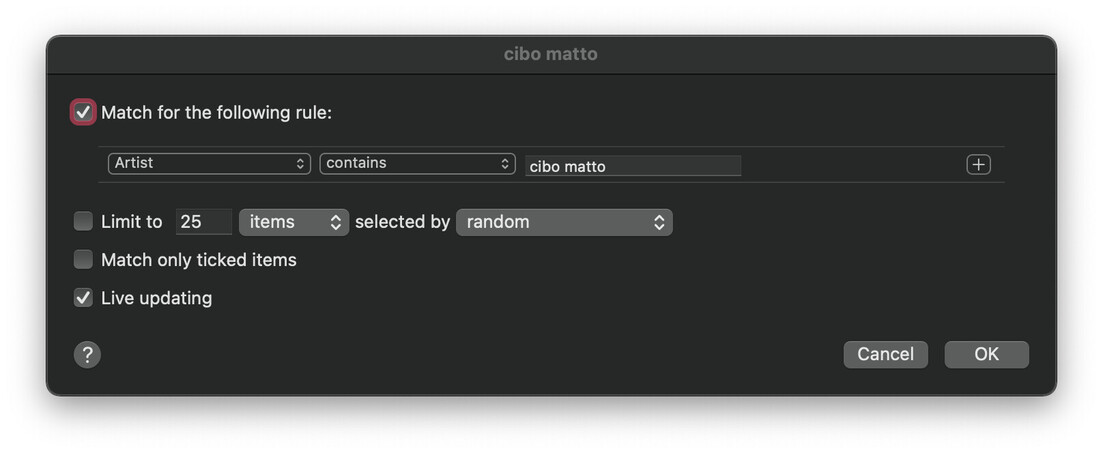This screenshot has height=453, width=1103.
Task: Add a new rule with the plus button
Action: pyautogui.click(x=978, y=165)
